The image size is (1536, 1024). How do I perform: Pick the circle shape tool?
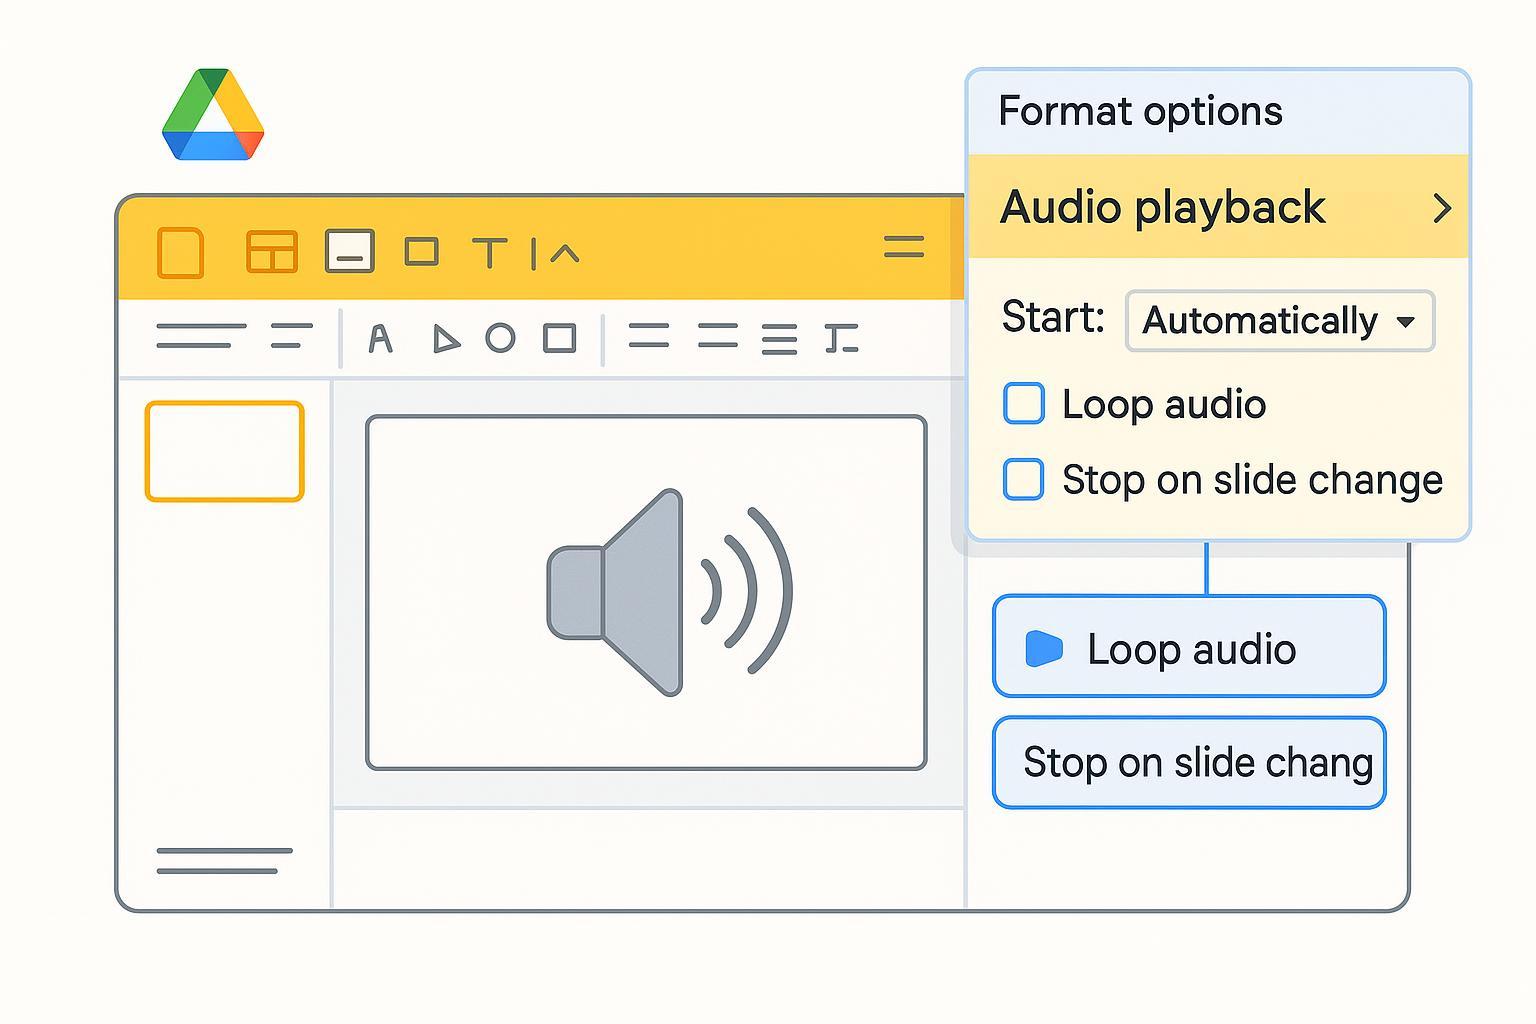pos(500,339)
